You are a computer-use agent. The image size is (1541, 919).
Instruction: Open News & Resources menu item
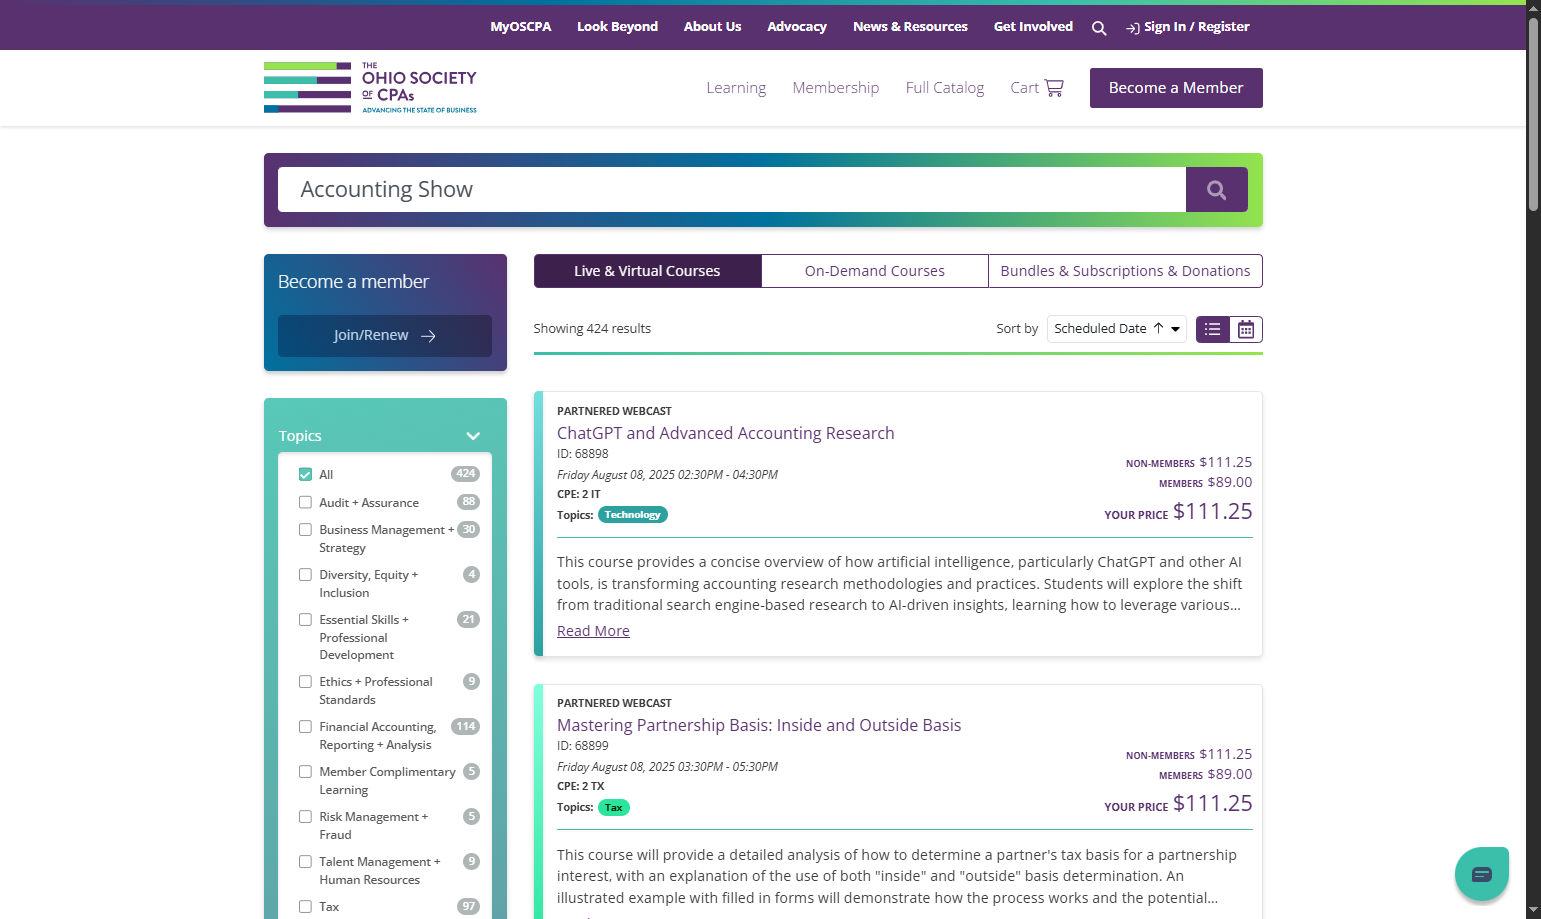click(x=910, y=27)
